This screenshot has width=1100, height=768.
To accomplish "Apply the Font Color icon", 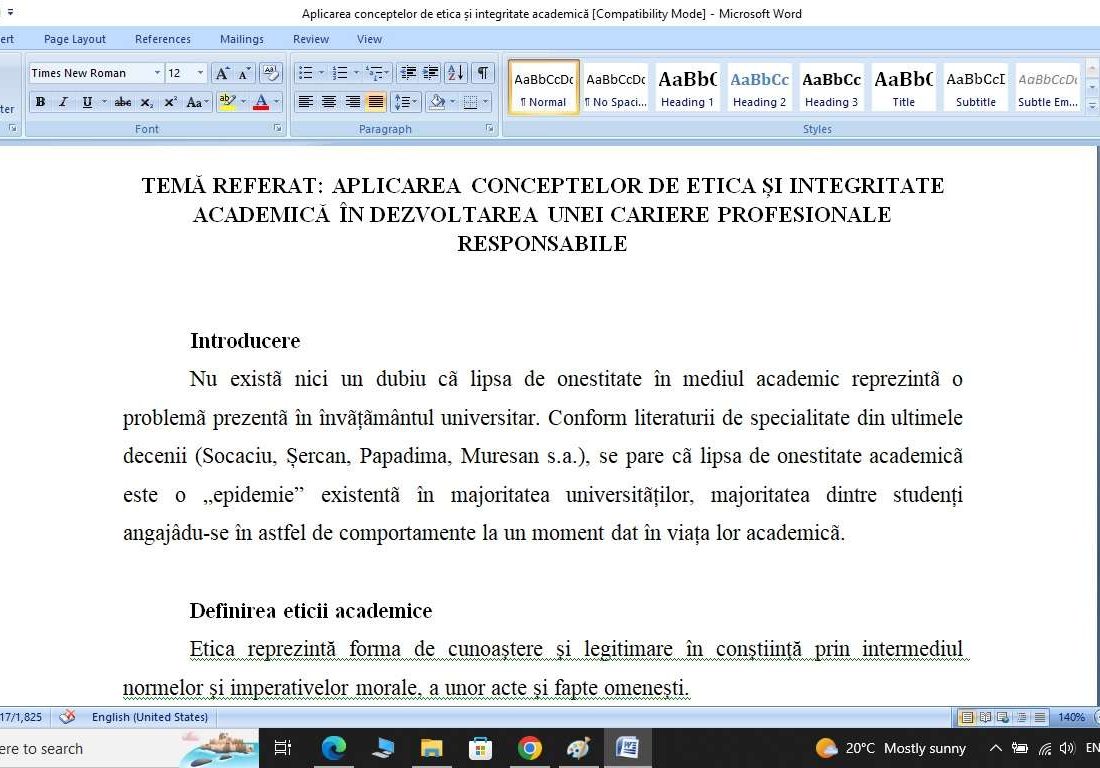I will [261, 101].
